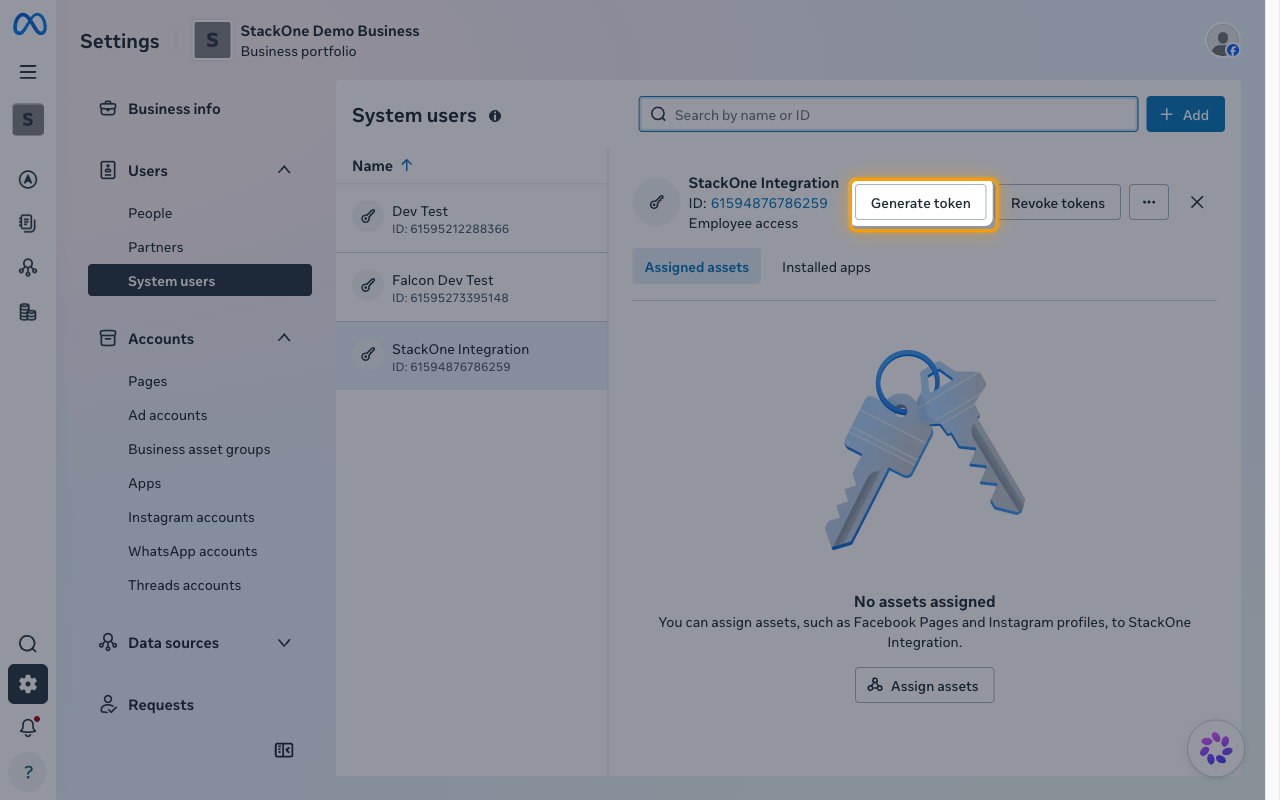This screenshot has width=1280, height=800.
Task: Switch to the Installed apps tab
Action: pyautogui.click(x=826, y=267)
